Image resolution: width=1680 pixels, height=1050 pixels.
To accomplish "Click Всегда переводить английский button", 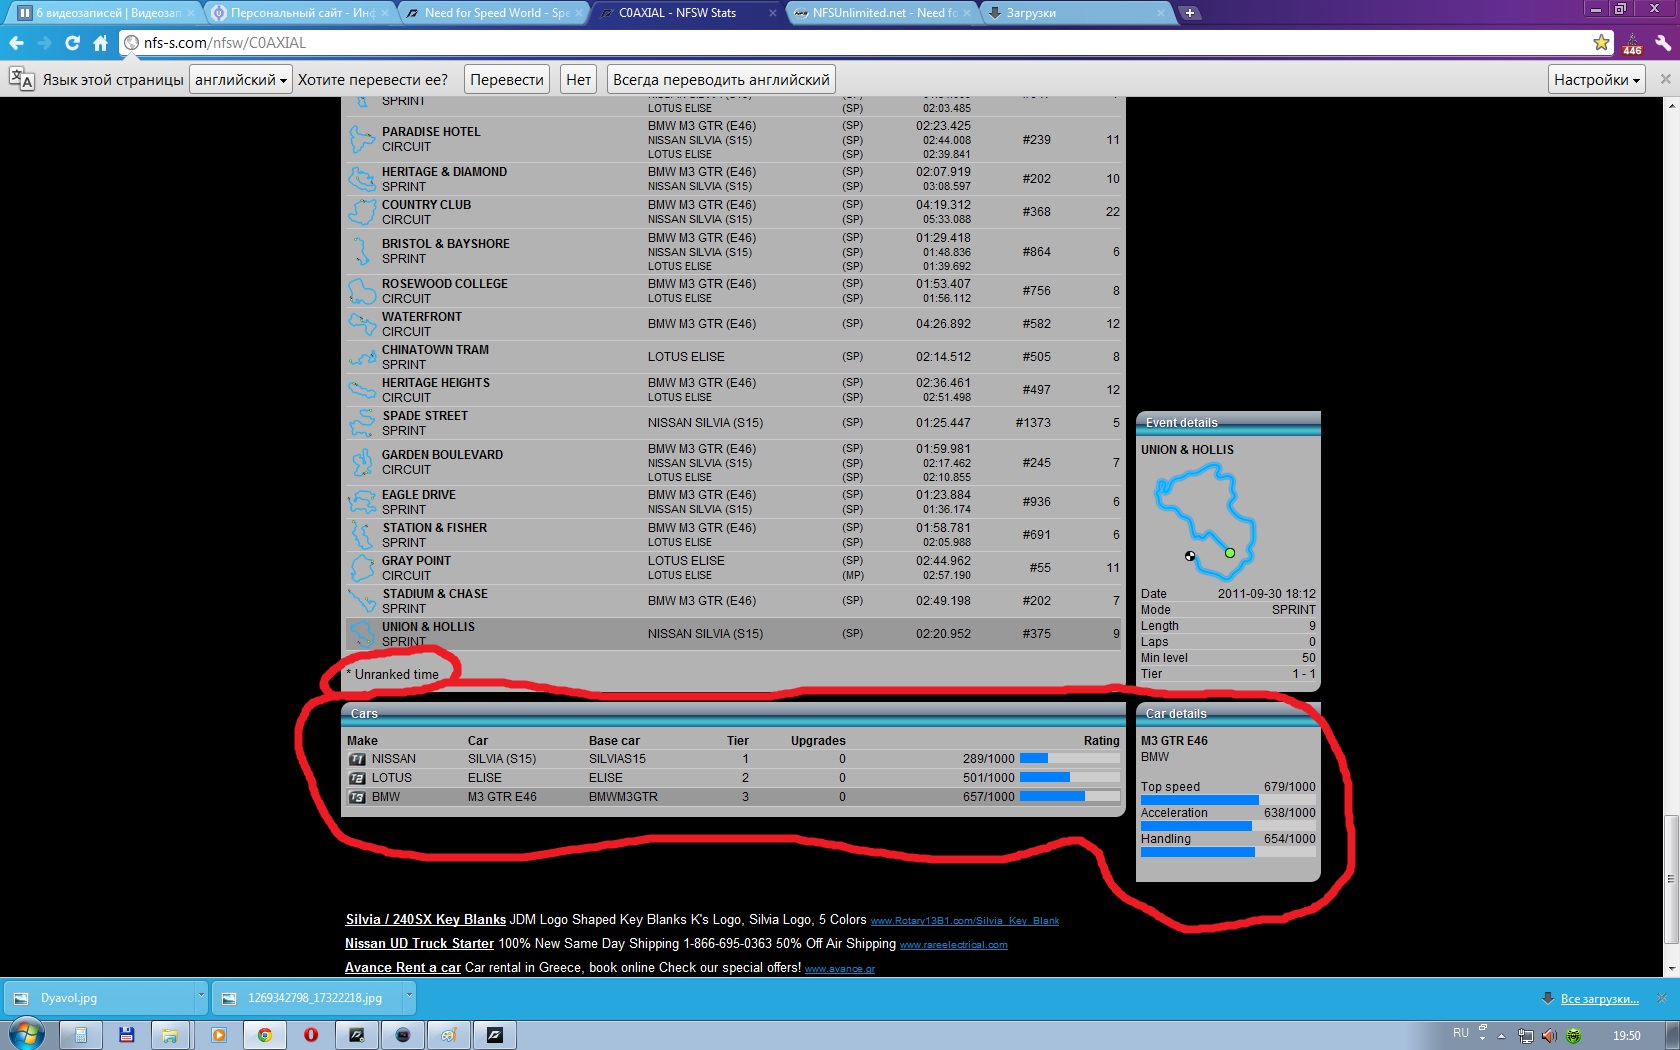I will (x=721, y=79).
